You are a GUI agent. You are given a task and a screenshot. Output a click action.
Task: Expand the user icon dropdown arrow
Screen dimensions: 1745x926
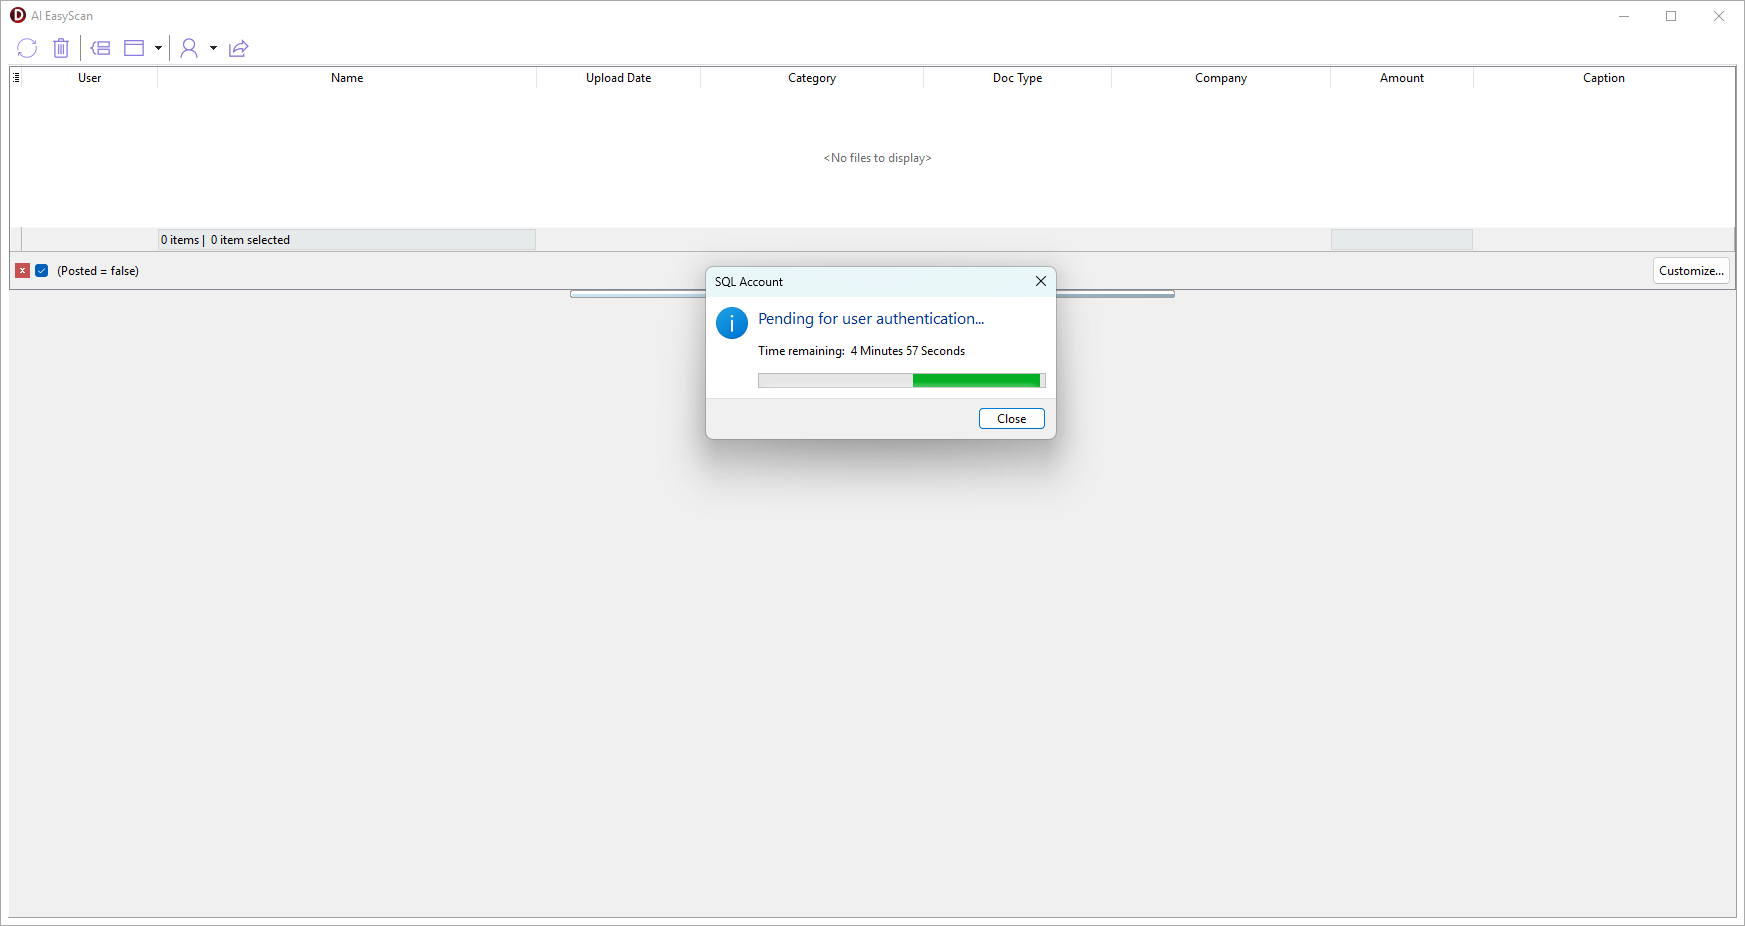pos(213,48)
